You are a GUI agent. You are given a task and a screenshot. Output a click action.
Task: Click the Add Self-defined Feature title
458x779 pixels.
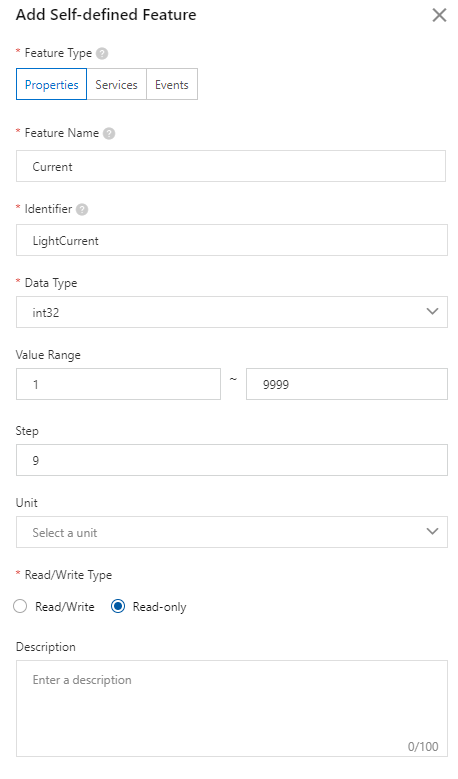(106, 15)
